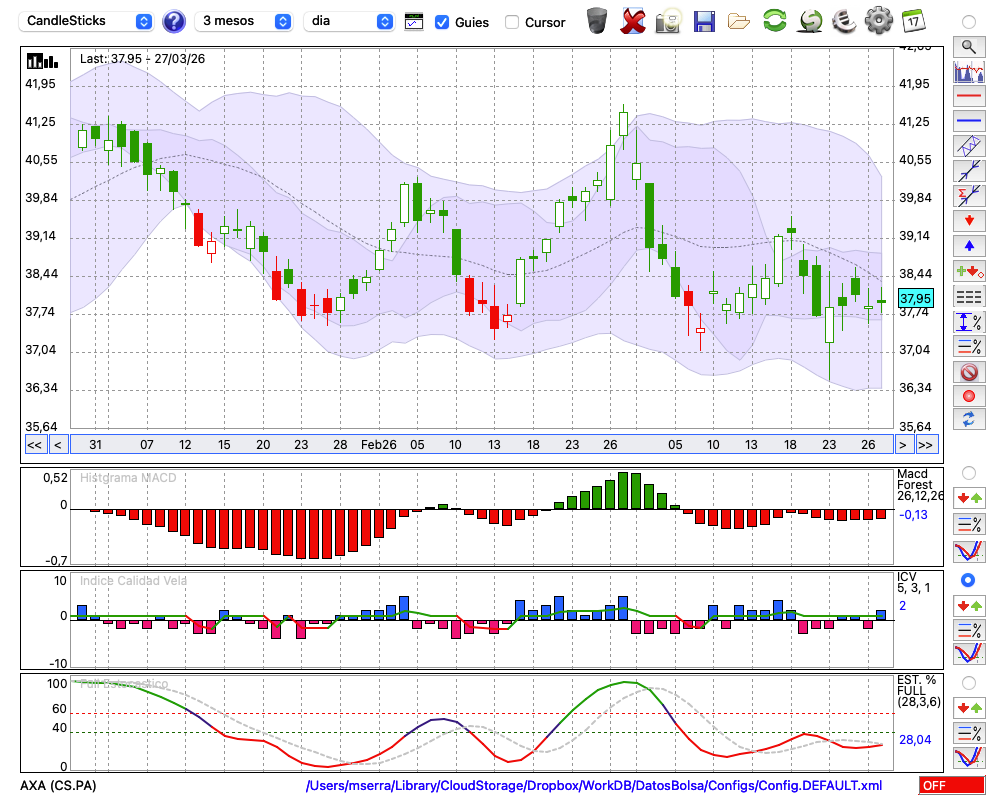
Task: Open the dia interval dropdown
Action: coord(349,21)
